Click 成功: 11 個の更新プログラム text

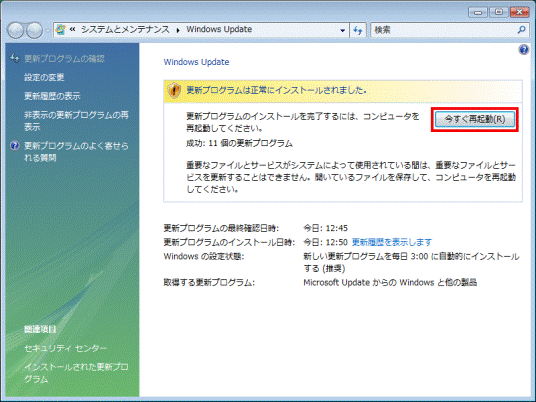239,143
